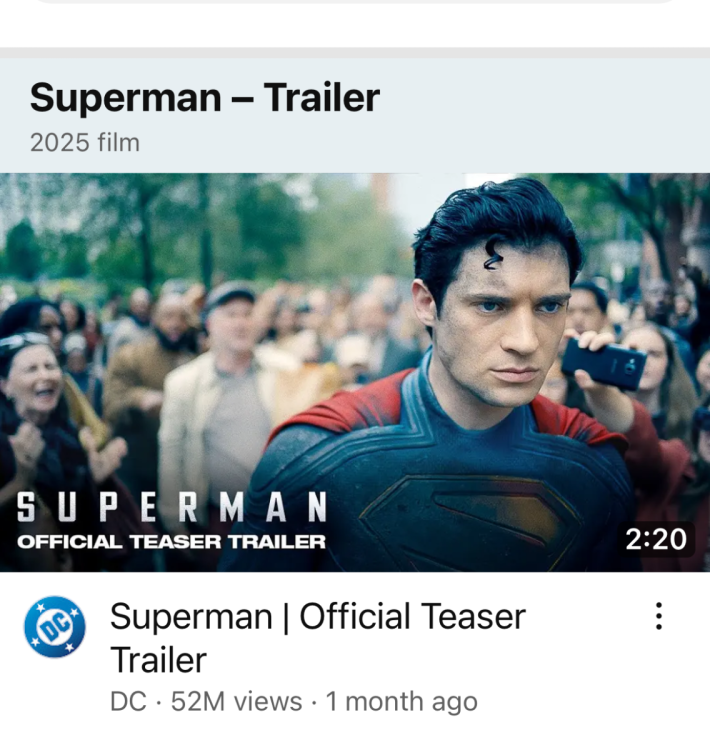Select the "Superman – Trailer" heading
Screen dimensions: 710x750
(x=205, y=98)
